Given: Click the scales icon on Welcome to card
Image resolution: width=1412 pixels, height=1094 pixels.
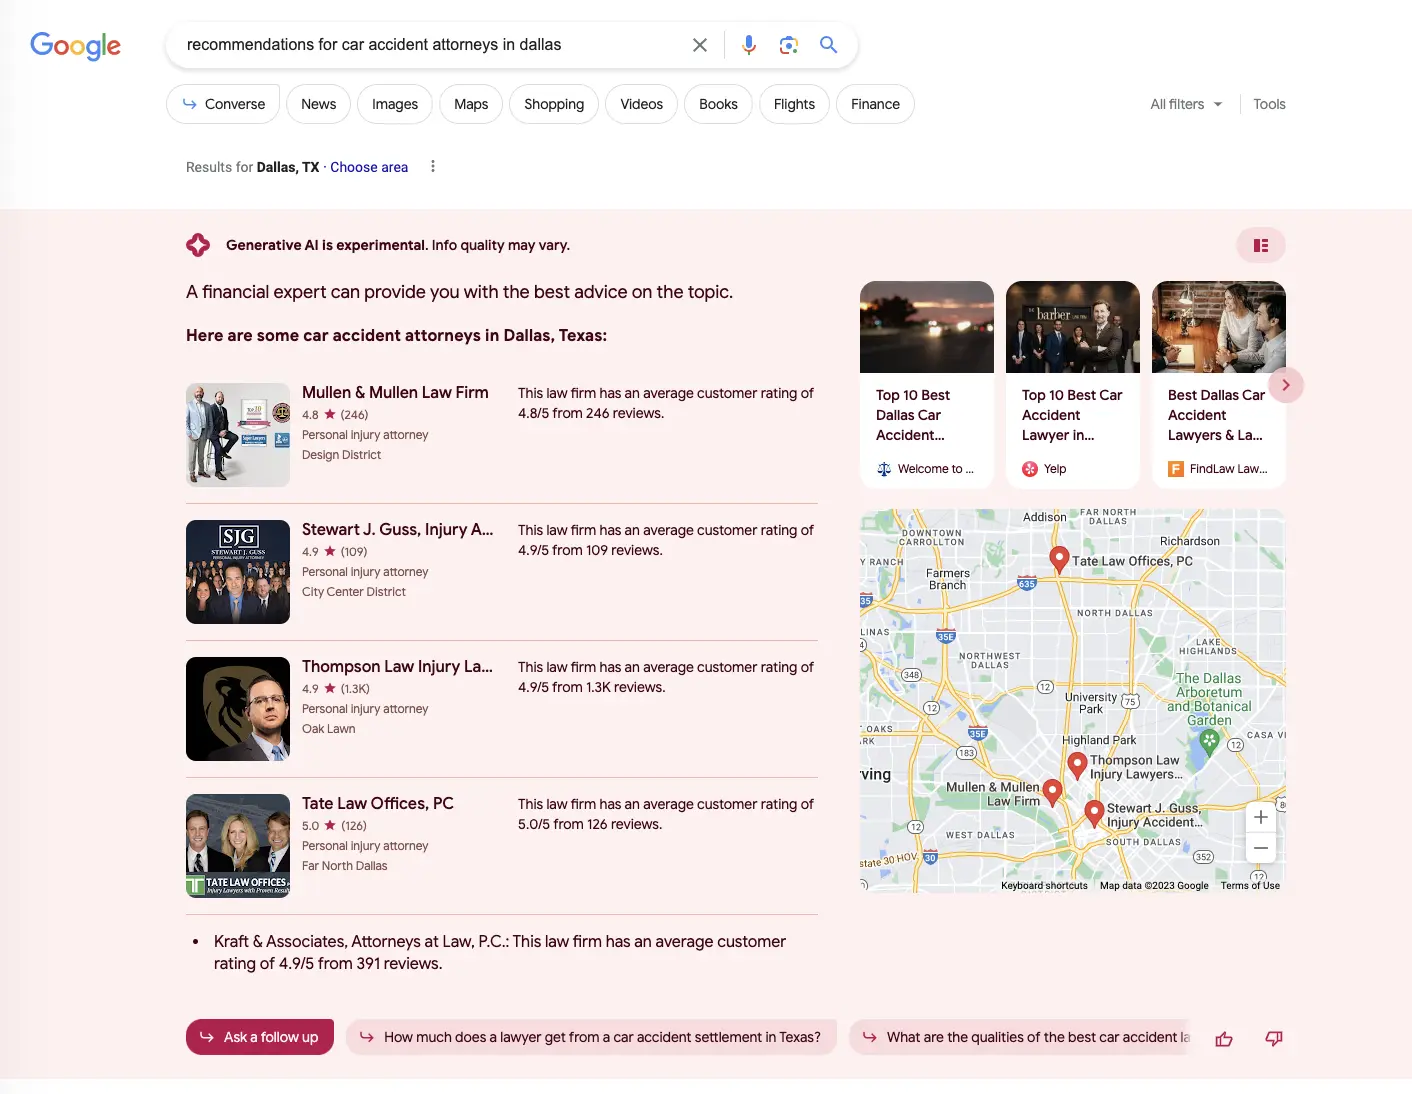Looking at the screenshot, I should pyautogui.click(x=884, y=469).
